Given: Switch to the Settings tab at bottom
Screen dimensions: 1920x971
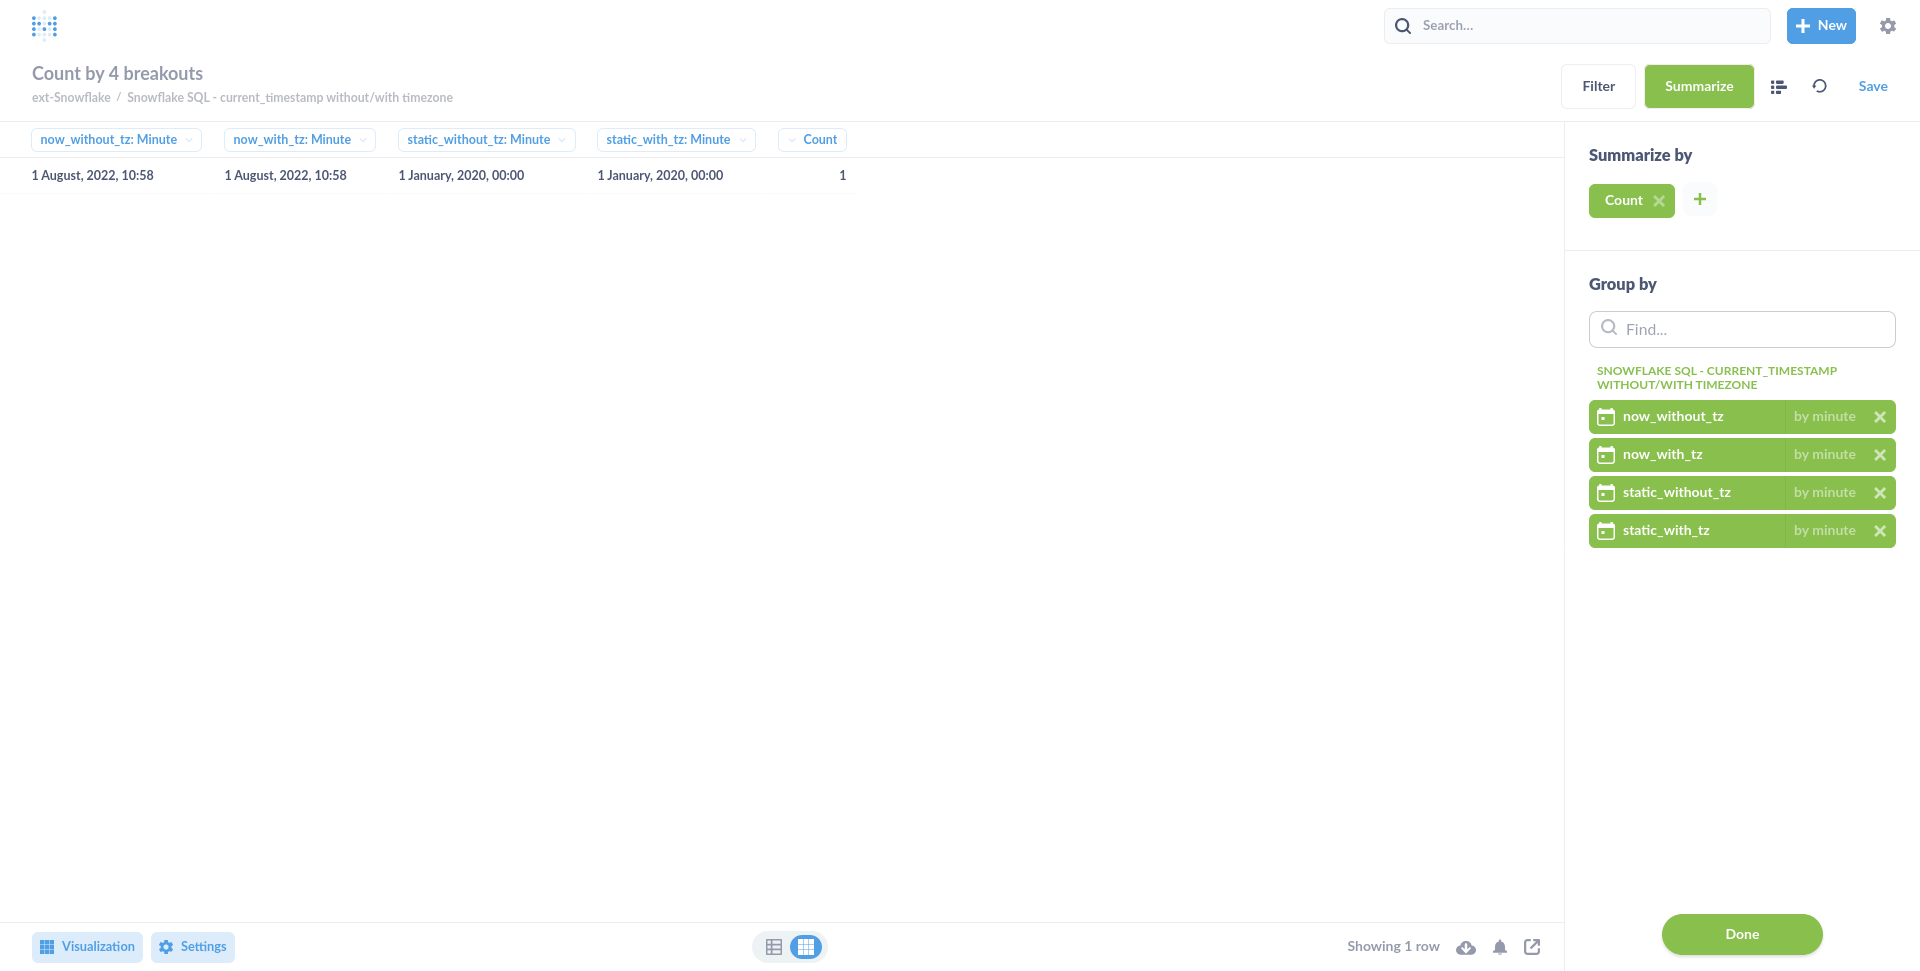Looking at the screenshot, I should [192, 946].
